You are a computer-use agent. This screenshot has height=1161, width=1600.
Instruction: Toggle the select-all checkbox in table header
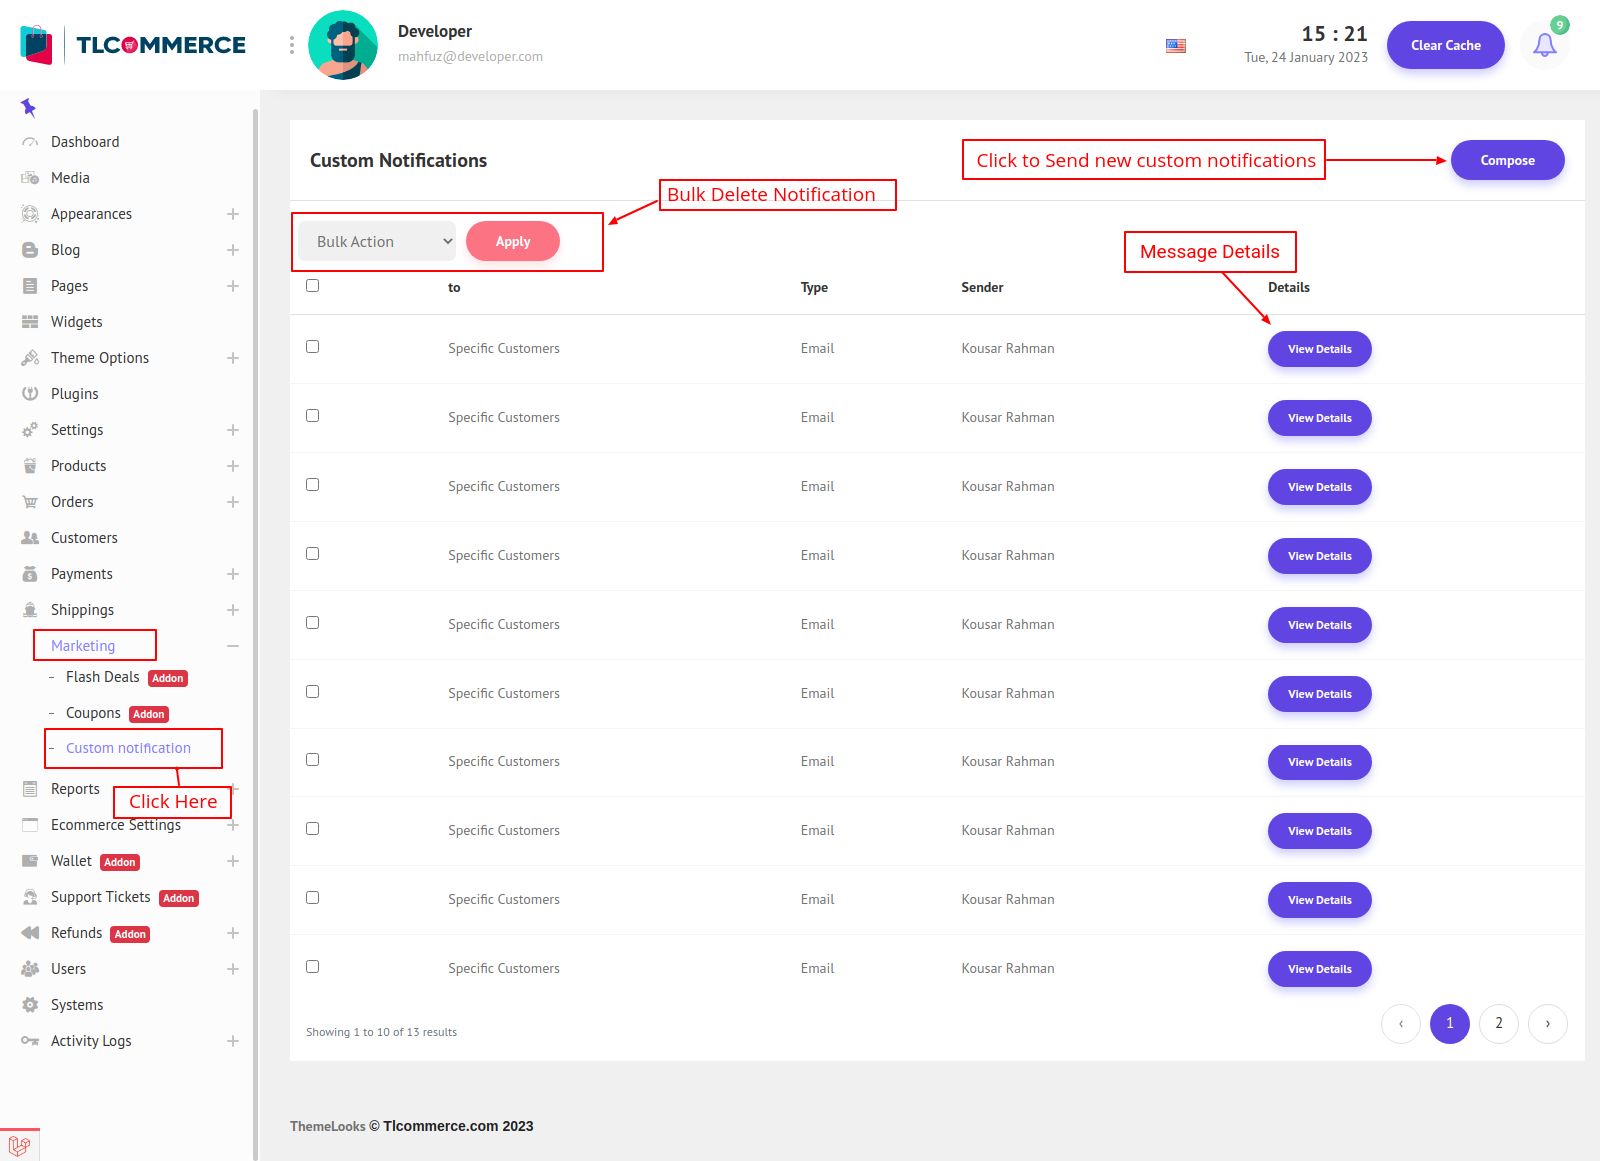pyautogui.click(x=313, y=286)
